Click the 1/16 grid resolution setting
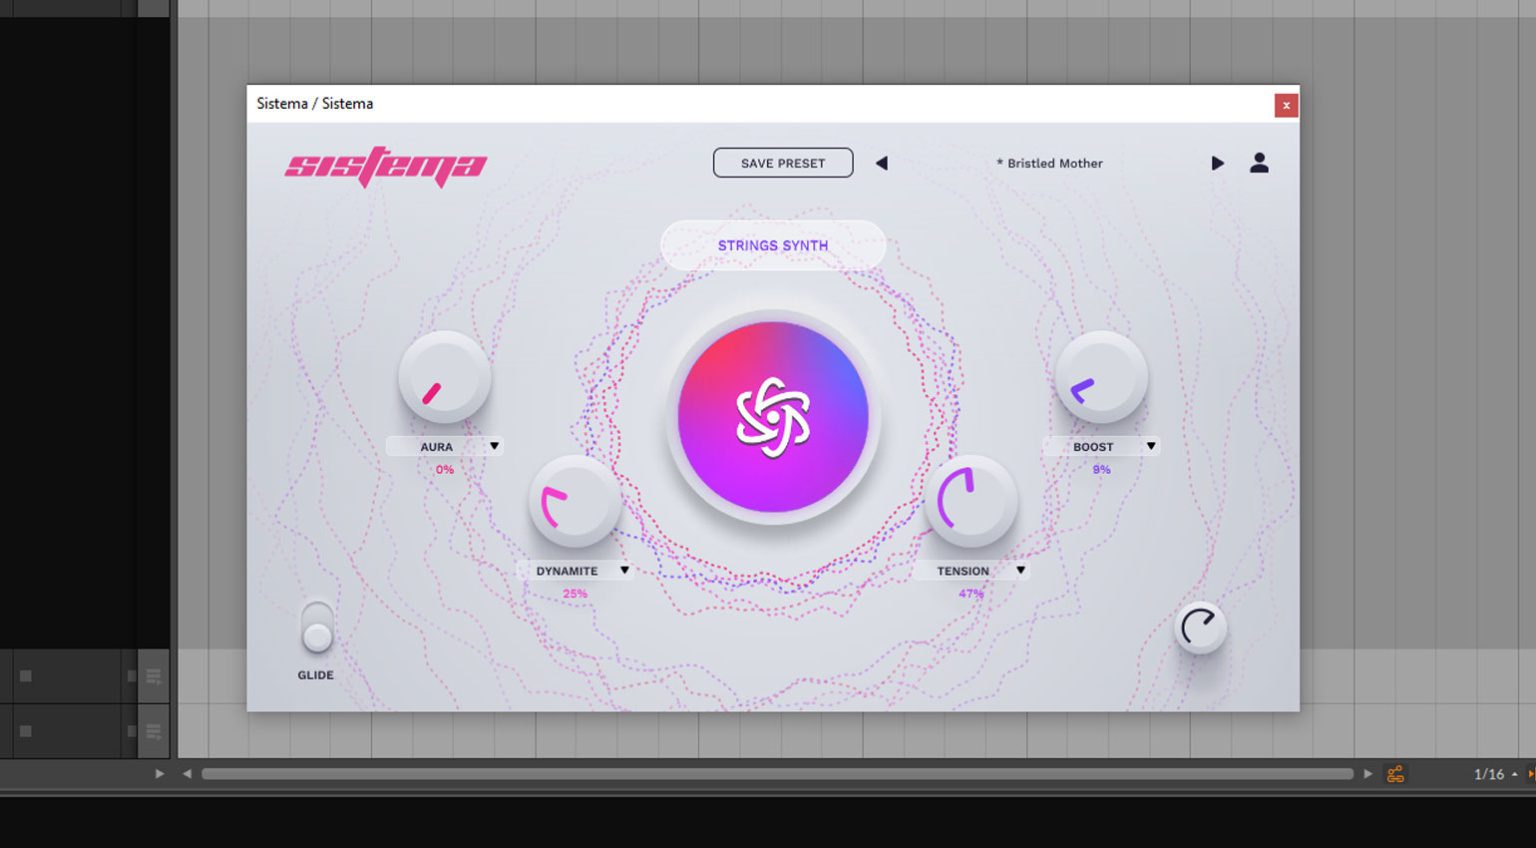Screen dimensions: 1536x848 click(x=1489, y=774)
